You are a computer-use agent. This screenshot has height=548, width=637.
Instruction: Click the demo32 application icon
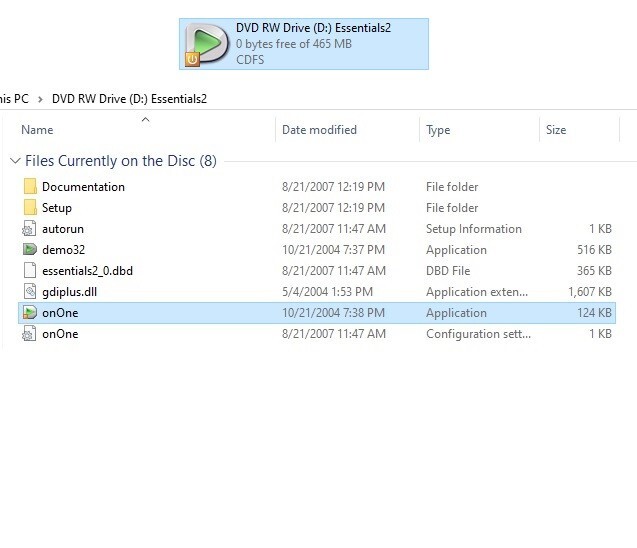tap(30, 249)
